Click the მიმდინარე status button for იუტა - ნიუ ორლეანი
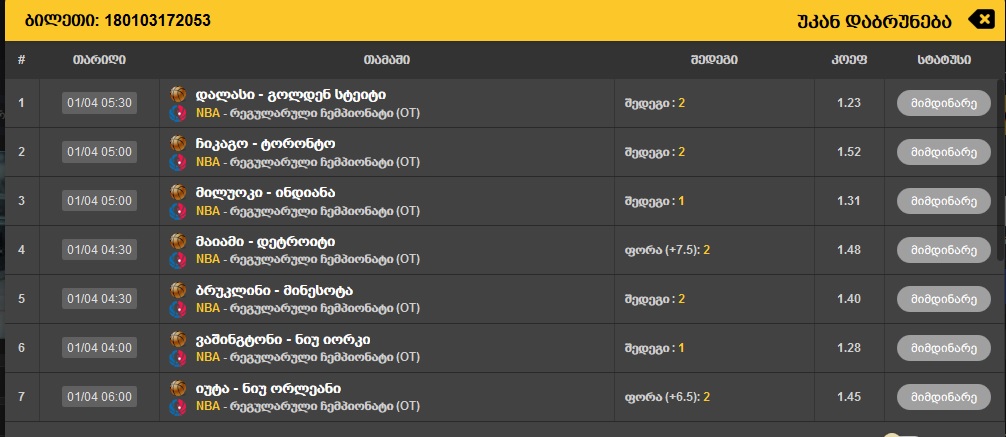The height and width of the screenshot is (437, 1006). click(x=937, y=397)
